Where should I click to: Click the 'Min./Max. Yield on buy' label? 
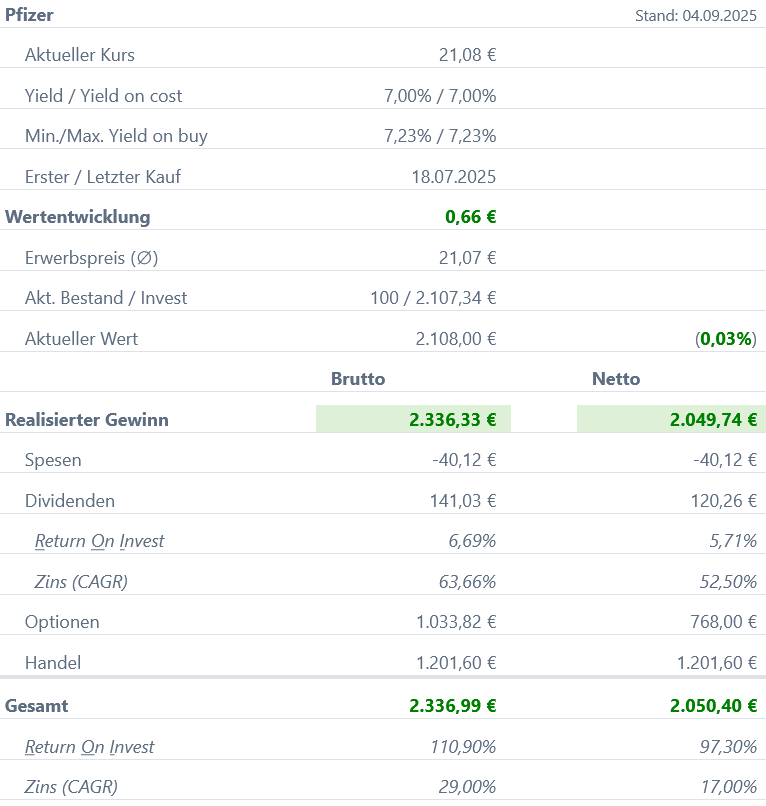coord(116,136)
